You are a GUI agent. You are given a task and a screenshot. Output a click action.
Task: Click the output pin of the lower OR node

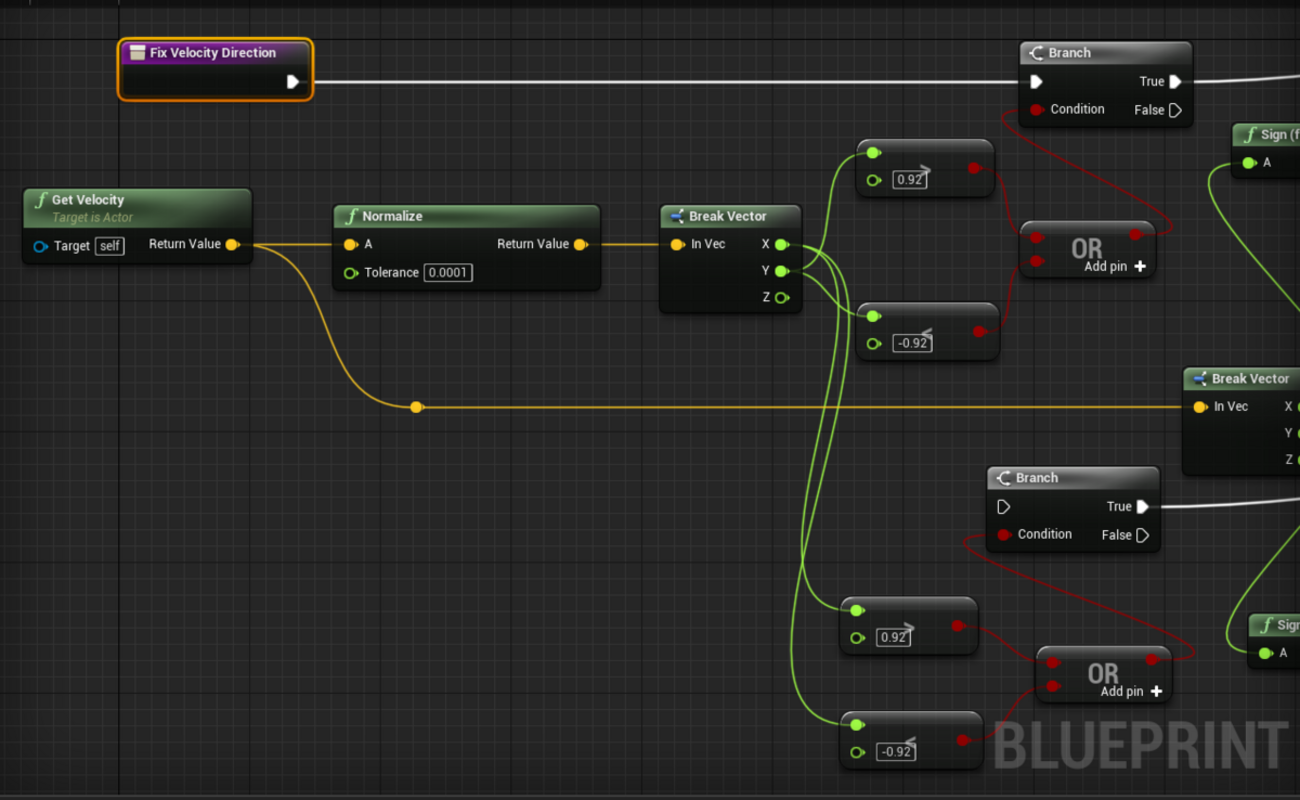(1152, 660)
